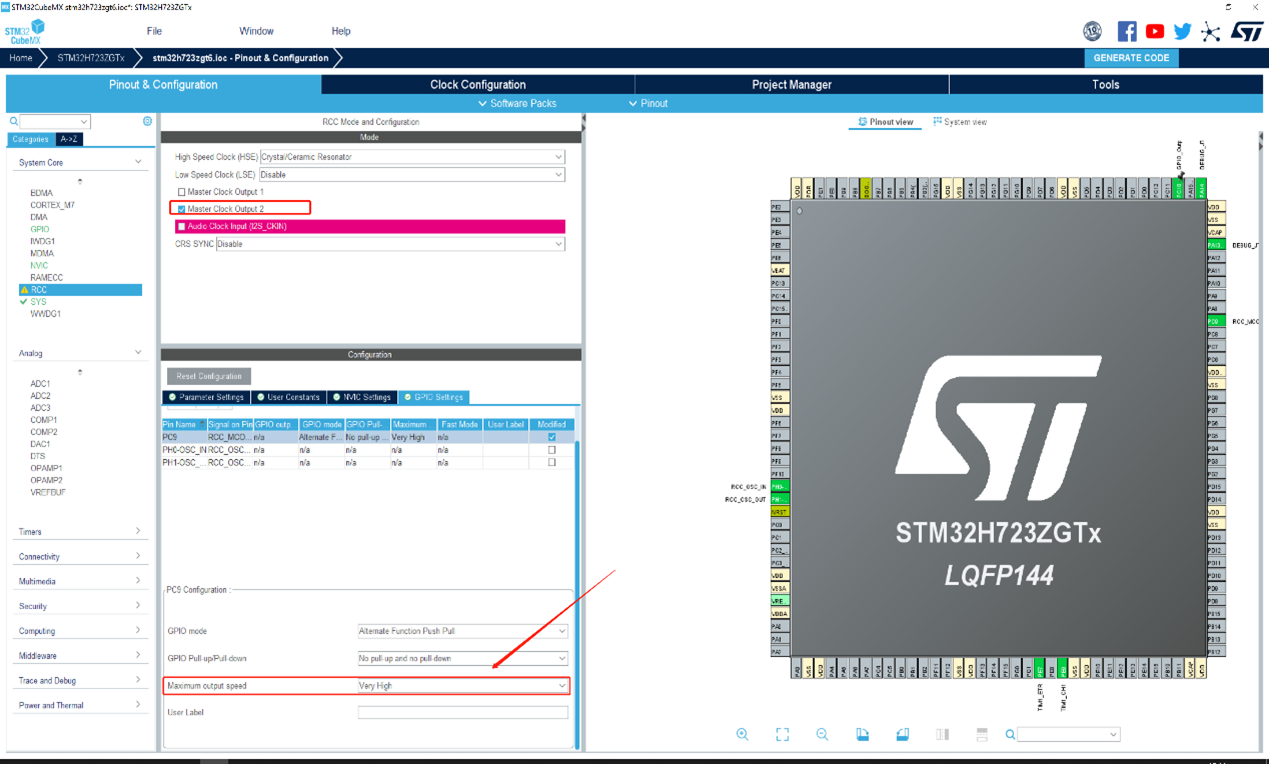Open the File menu
Image resolution: width=1269 pixels, height=764 pixels.
154,31
